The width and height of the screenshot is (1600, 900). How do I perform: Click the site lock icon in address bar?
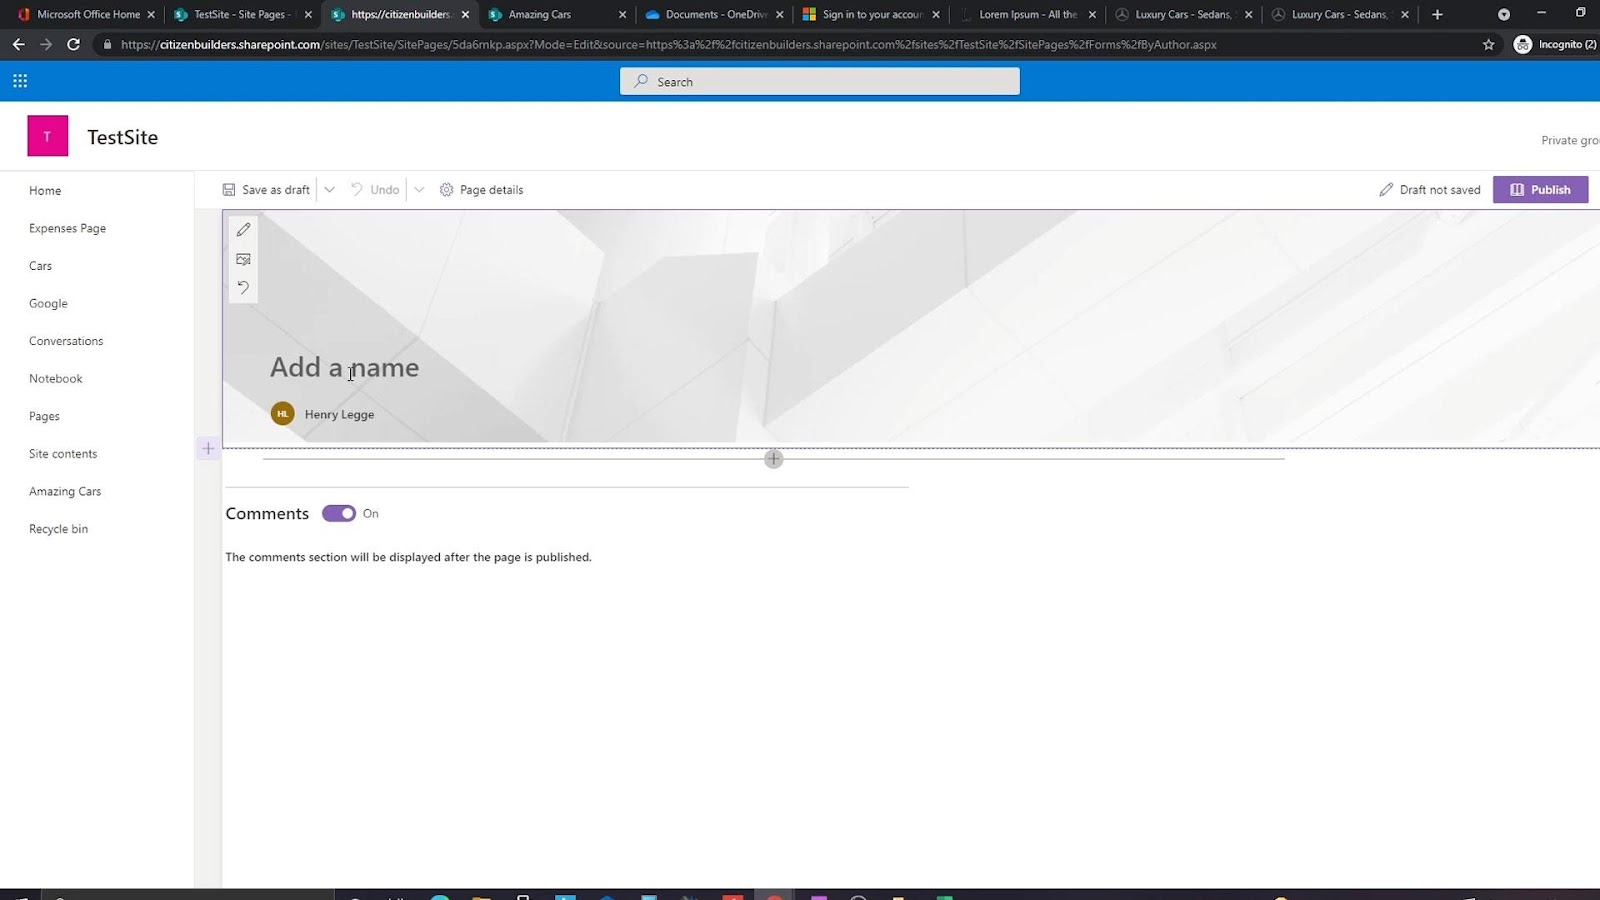(108, 44)
